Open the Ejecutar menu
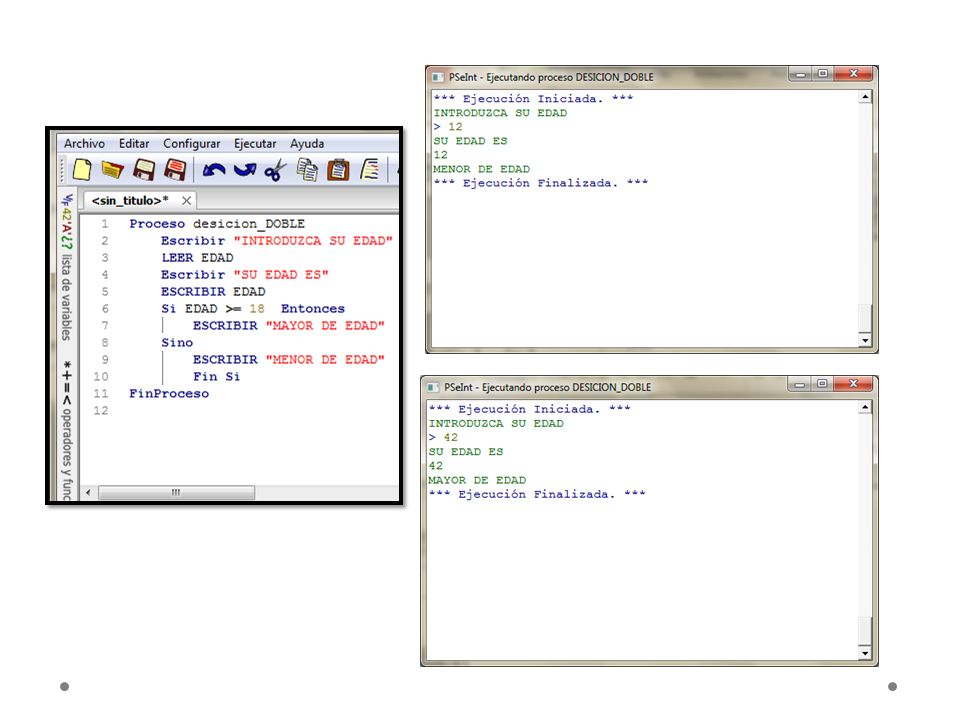 (255, 143)
